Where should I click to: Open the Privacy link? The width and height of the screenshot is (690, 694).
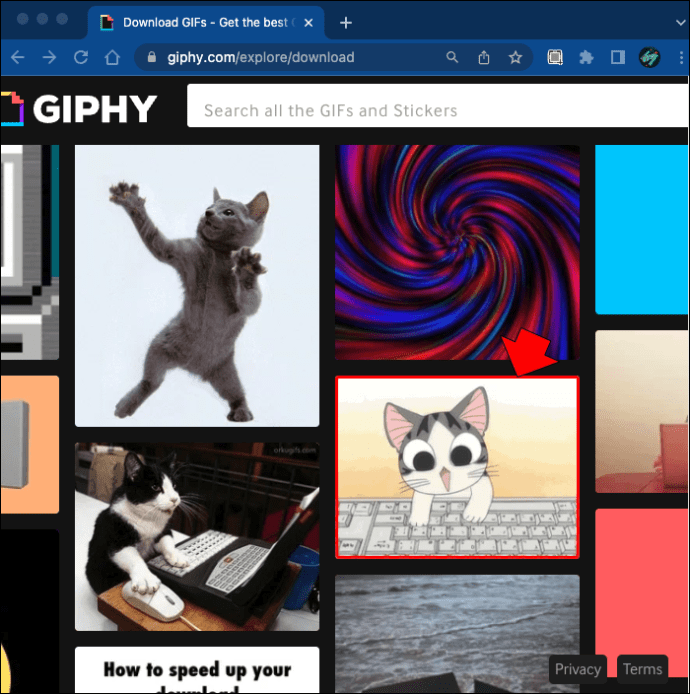(x=578, y=669)
